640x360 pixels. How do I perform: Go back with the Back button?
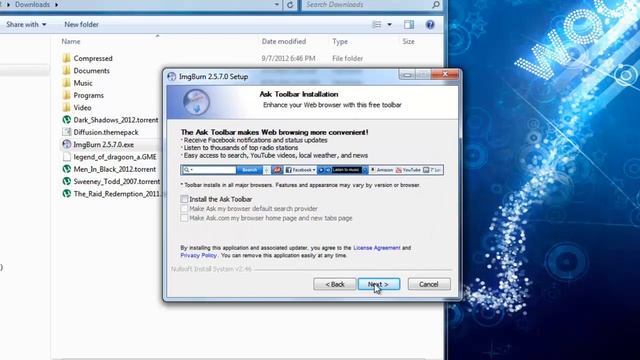tap(334, 284)
